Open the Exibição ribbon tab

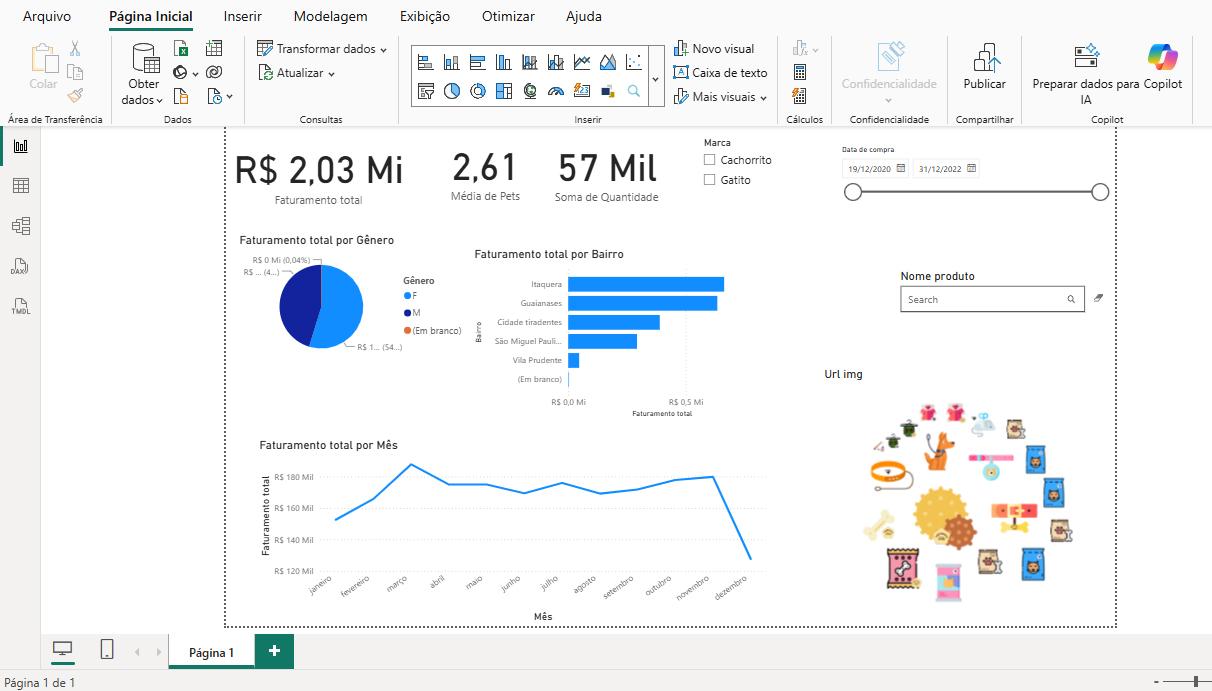(x=425, y=16)
